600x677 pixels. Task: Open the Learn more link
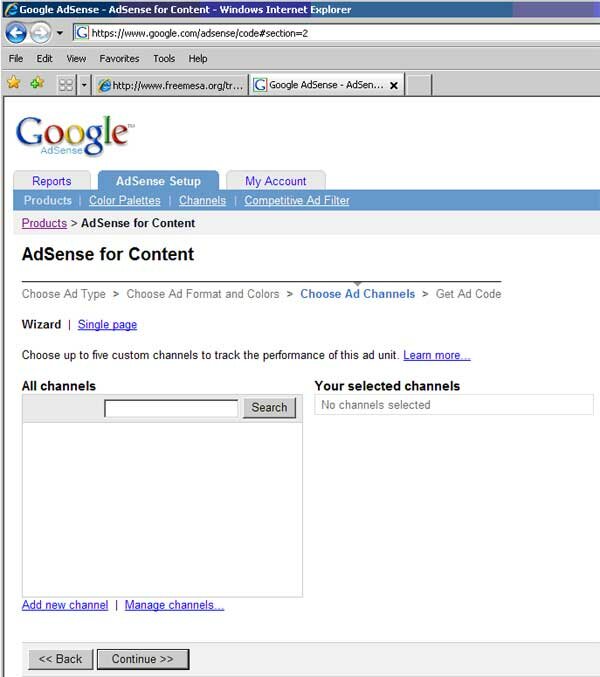(437, 355)
